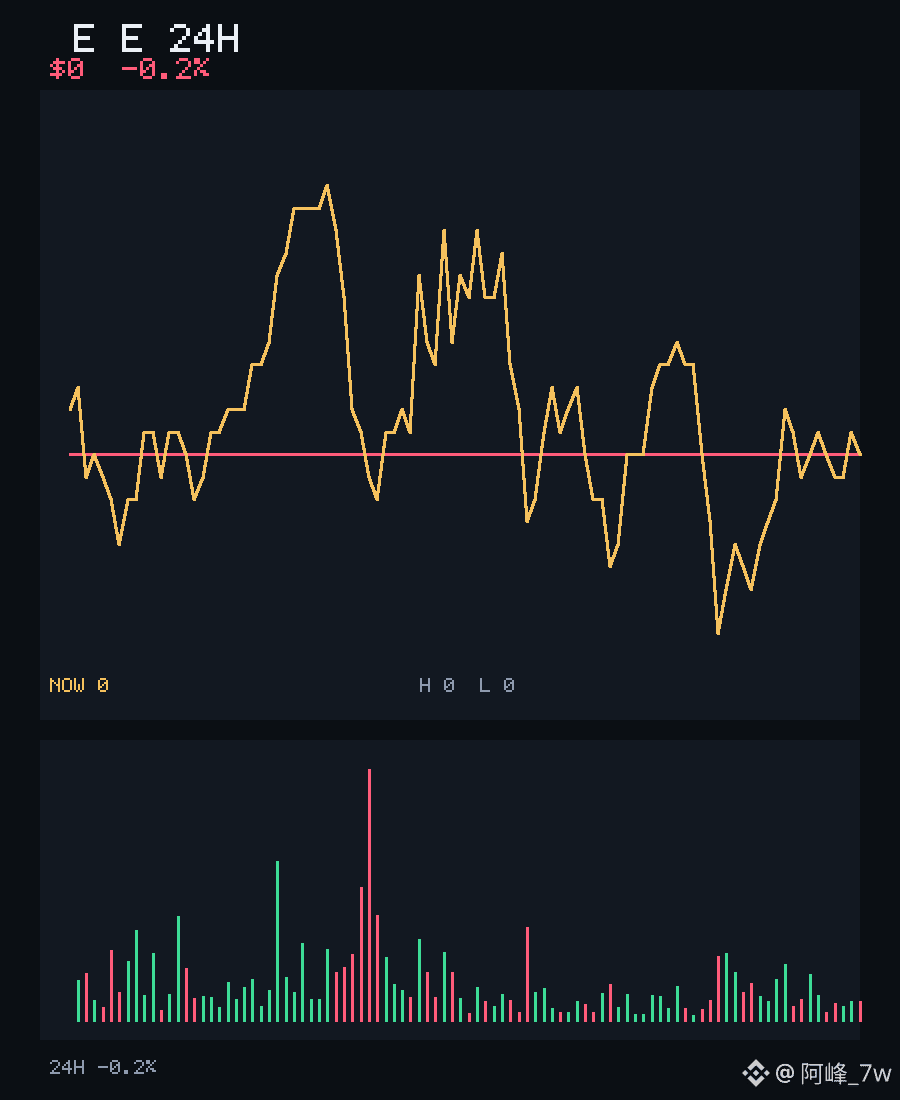Click the Binance diamond logo in the watermark
Viewport: 900px width, 1100px height.
pyautogui.click(x=755, y=1073)
